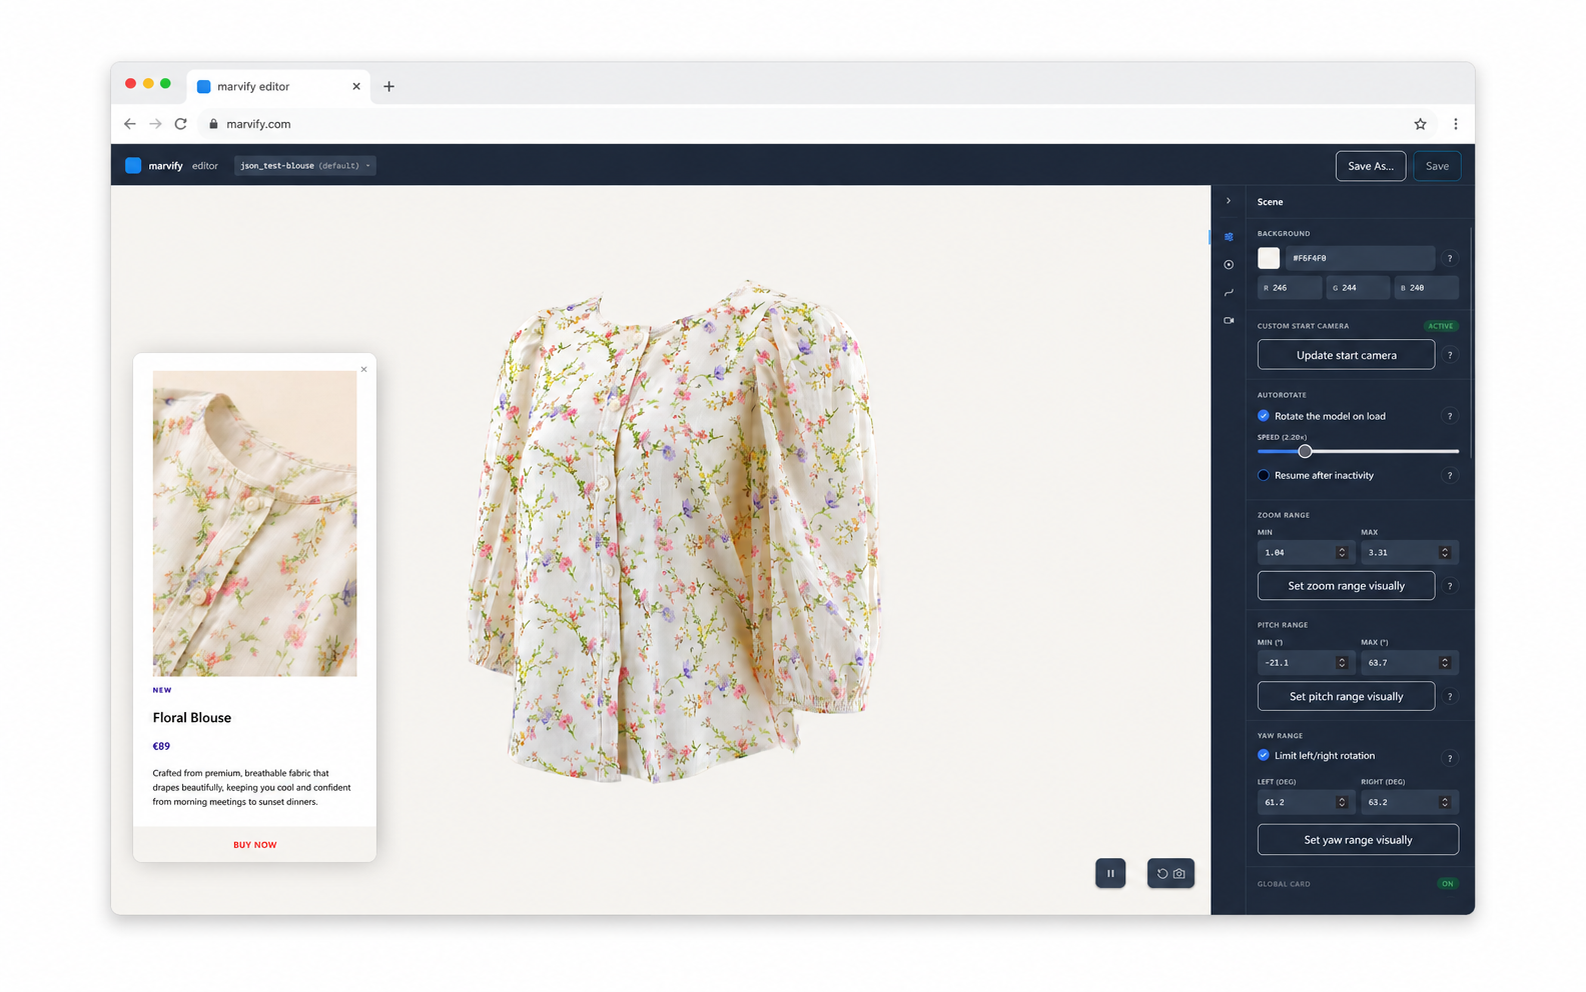The width and height of the screenshot is (1586, 992).
Task: Adjust pitch range MAX stepper arrows
Action: pyautogui.click(x=1444, y=662)
